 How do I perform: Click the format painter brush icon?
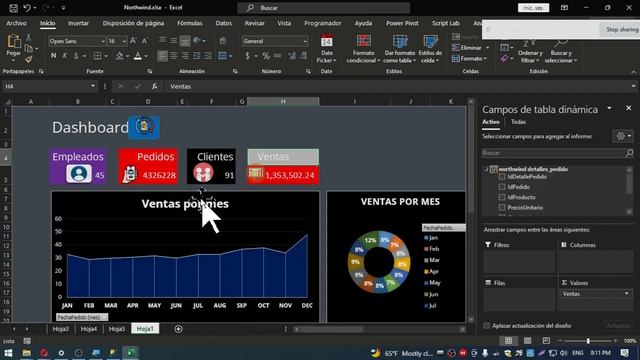tap(29, 60)
